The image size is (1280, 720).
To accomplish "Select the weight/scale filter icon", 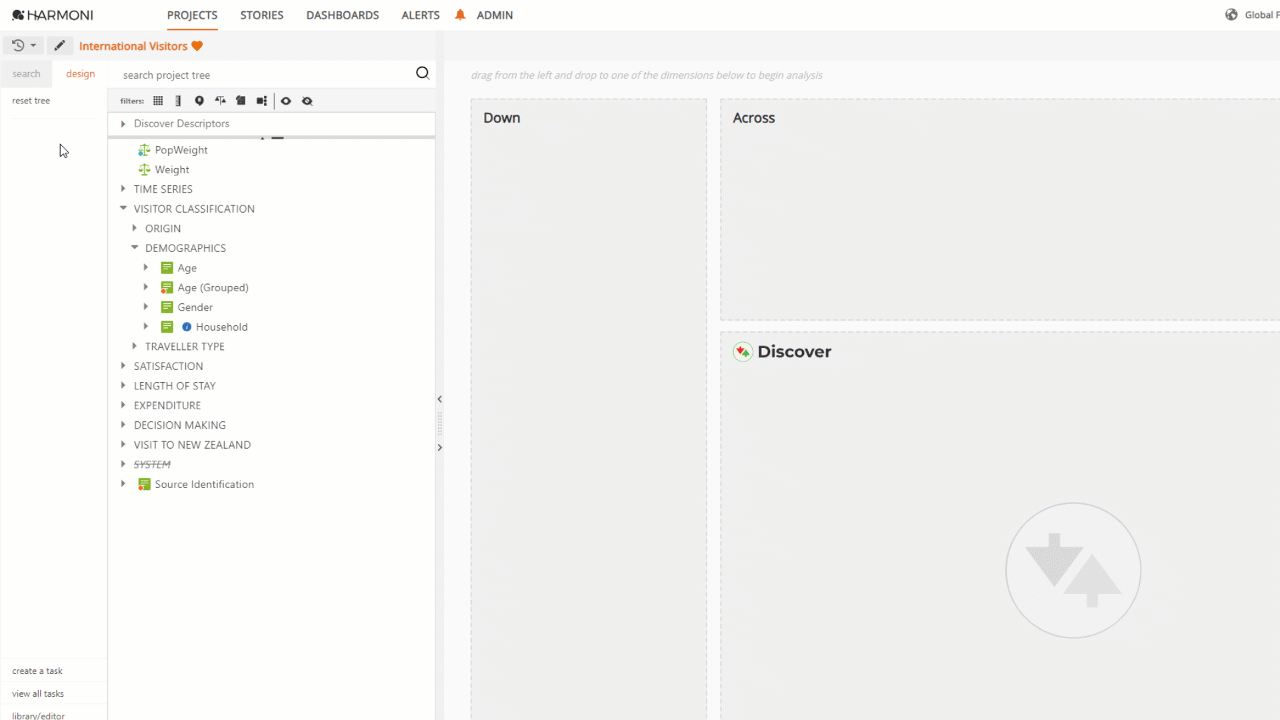I will click(220, 100).
